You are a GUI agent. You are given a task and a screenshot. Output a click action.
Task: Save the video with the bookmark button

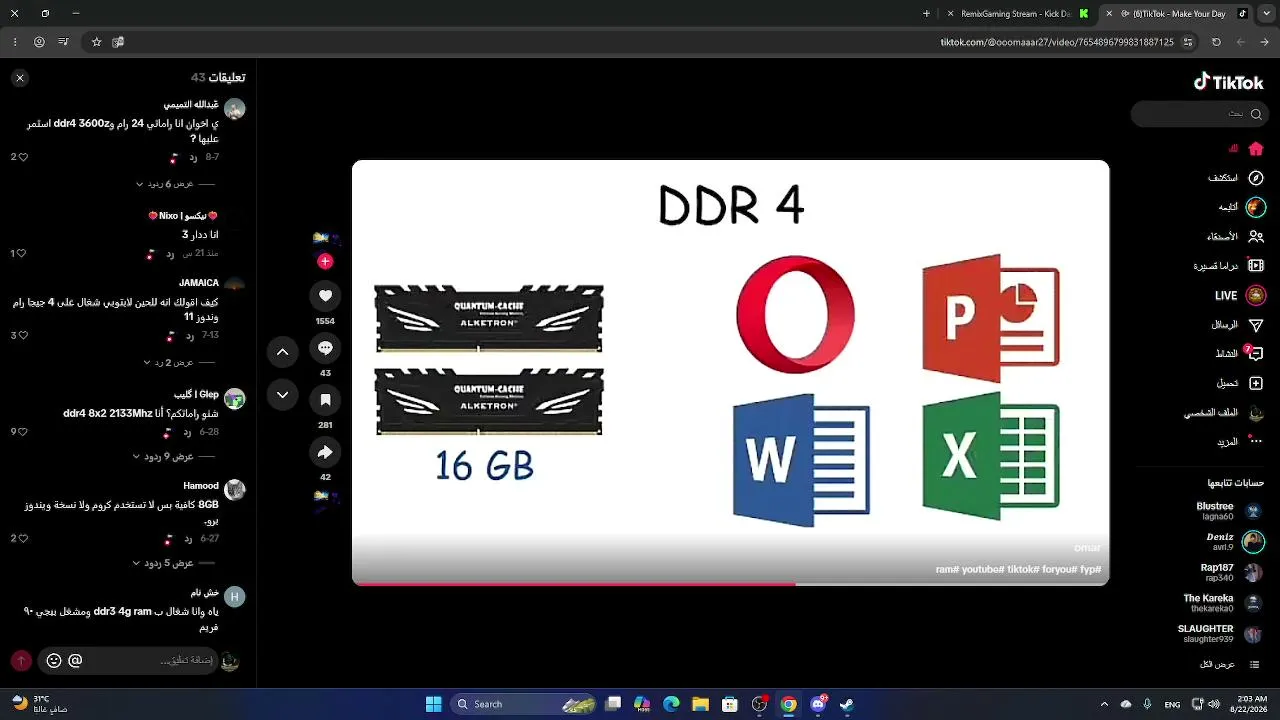point(325,401)
